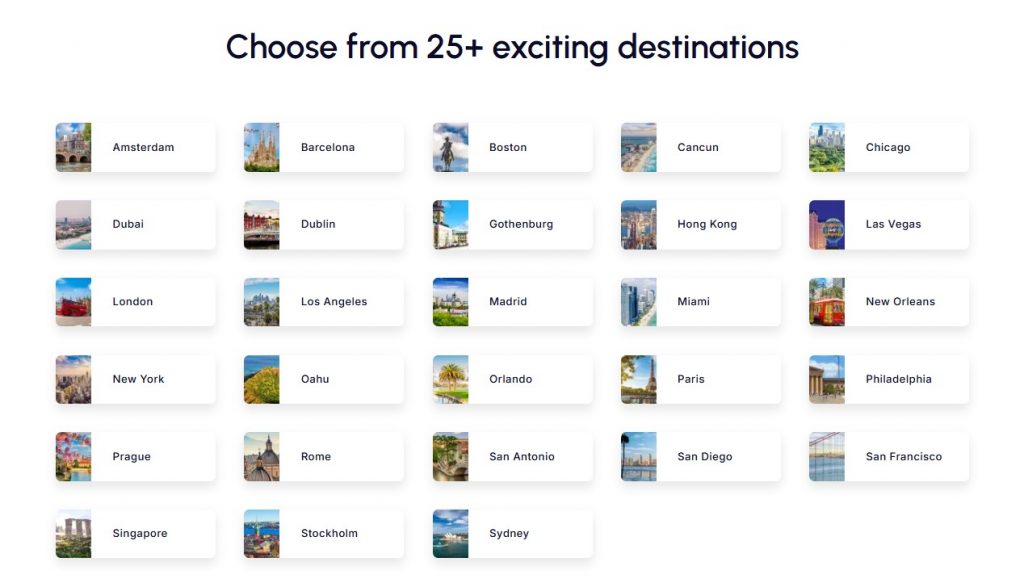The height and width of the screenshot is (583, 1024).
Task: Click the Amsterdam destination thumbnail image
Action: [73, 146]
